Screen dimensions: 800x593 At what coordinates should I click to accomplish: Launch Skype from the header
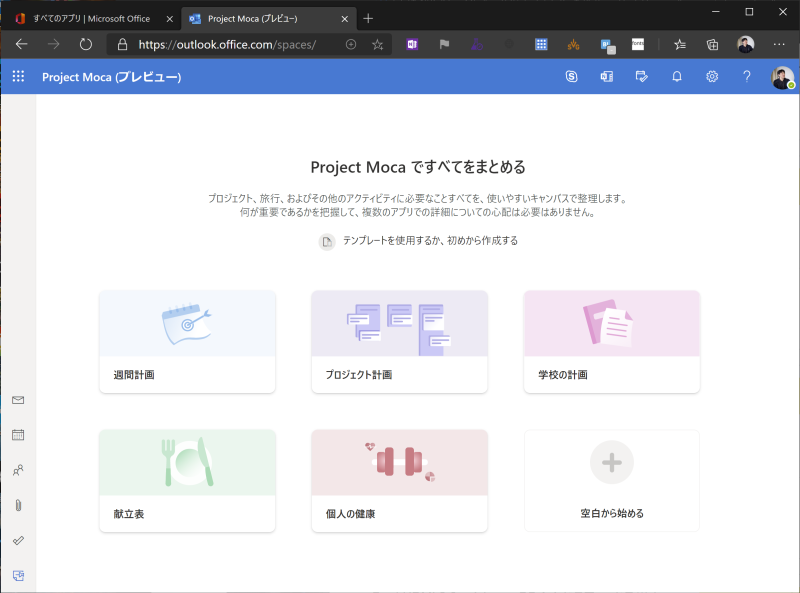pyautogui.click(x=571, y=76)
